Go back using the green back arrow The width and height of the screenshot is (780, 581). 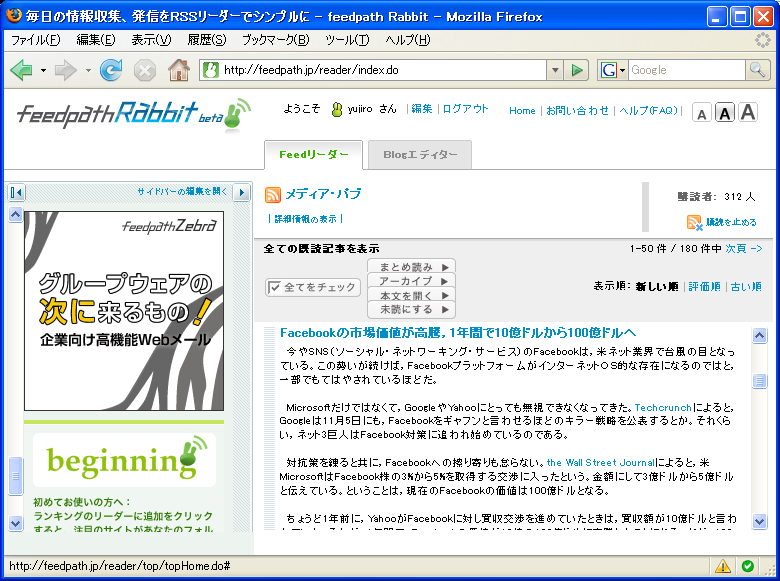click(x=21, y=70)
